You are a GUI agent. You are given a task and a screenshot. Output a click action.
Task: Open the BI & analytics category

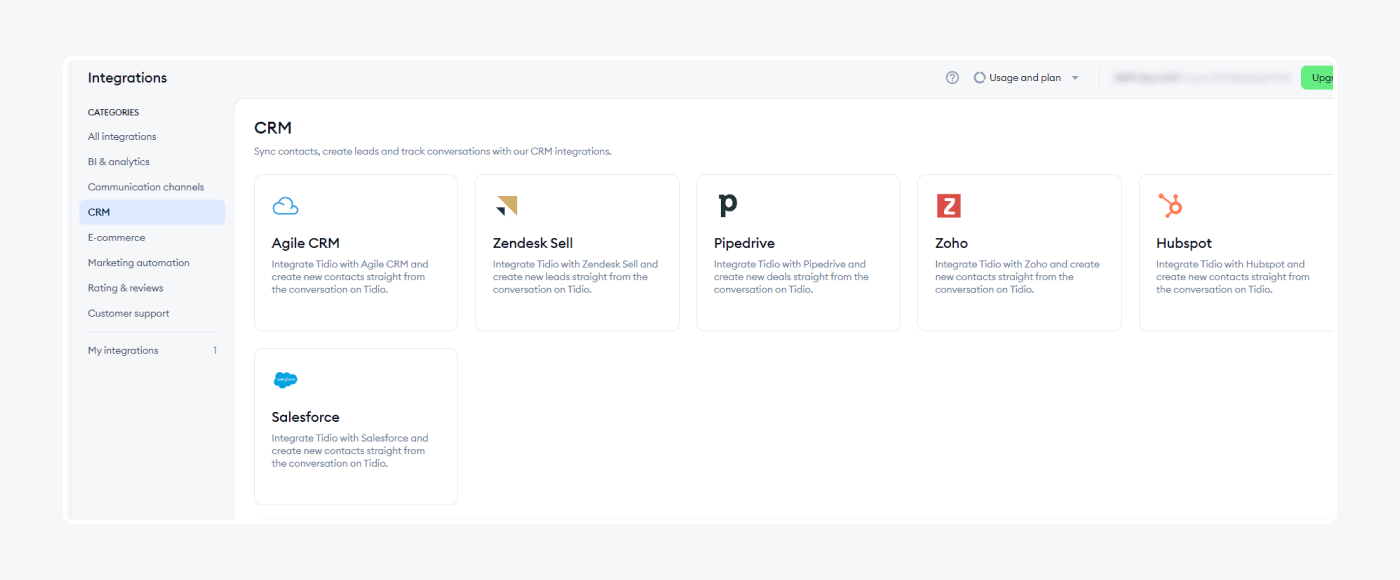pos(118,162)
